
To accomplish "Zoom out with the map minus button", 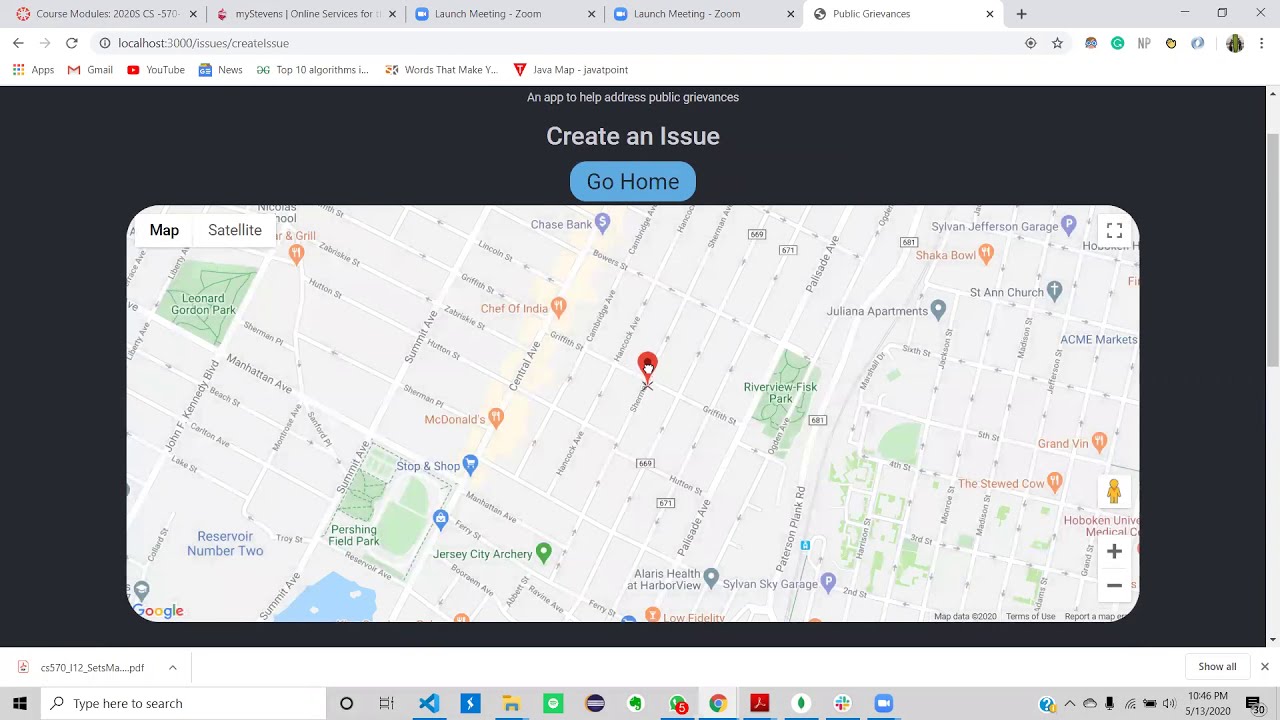I will [x=1114, y=585].
